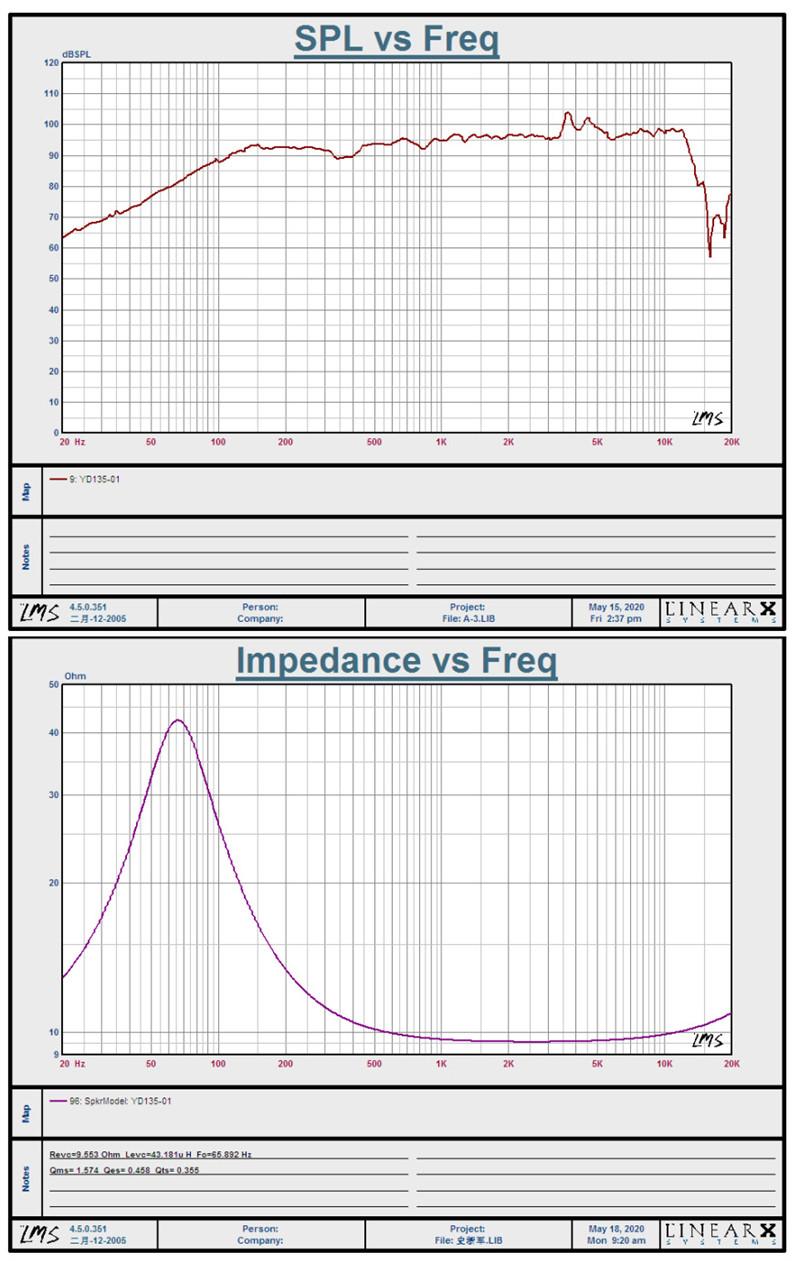Click the red line swatch for curve 9: YD135-01
Screen dimensions: 800x1261
58,479
